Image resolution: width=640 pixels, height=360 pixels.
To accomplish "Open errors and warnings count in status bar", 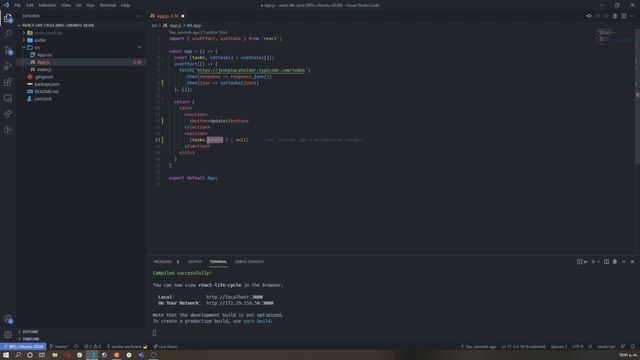I will coord(92,347).
